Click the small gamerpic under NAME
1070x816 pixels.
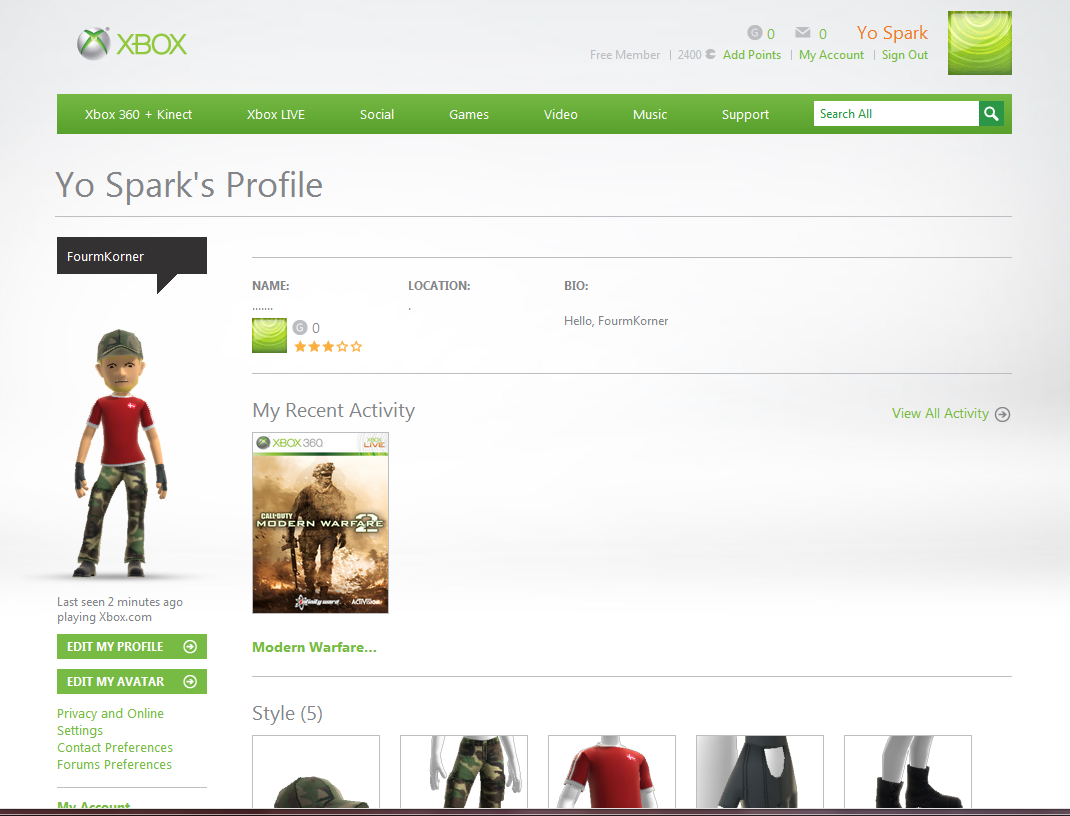269,335
